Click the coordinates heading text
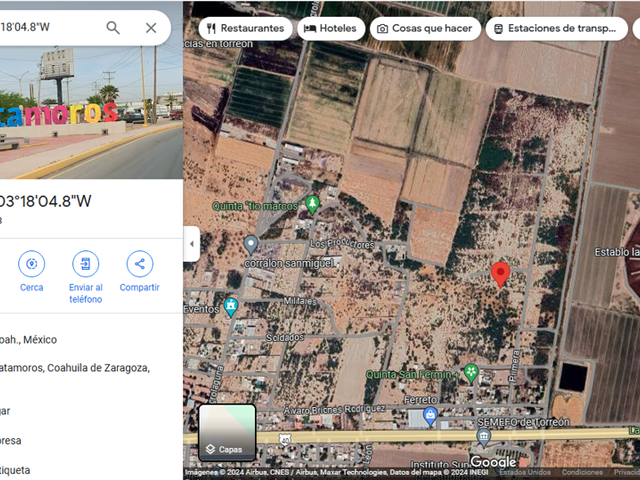640x480 pixels. click(46, 201)
